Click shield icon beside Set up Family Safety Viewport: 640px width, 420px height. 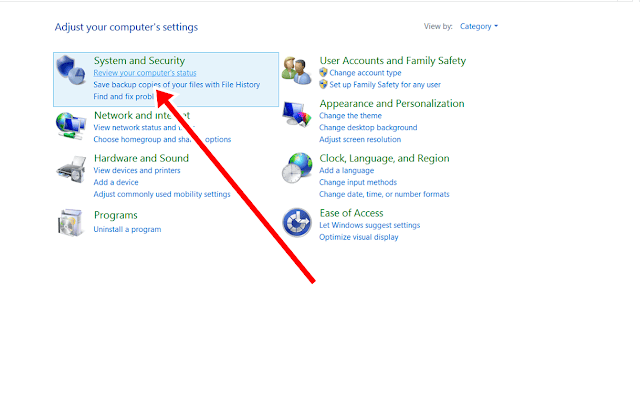point(323,84)
